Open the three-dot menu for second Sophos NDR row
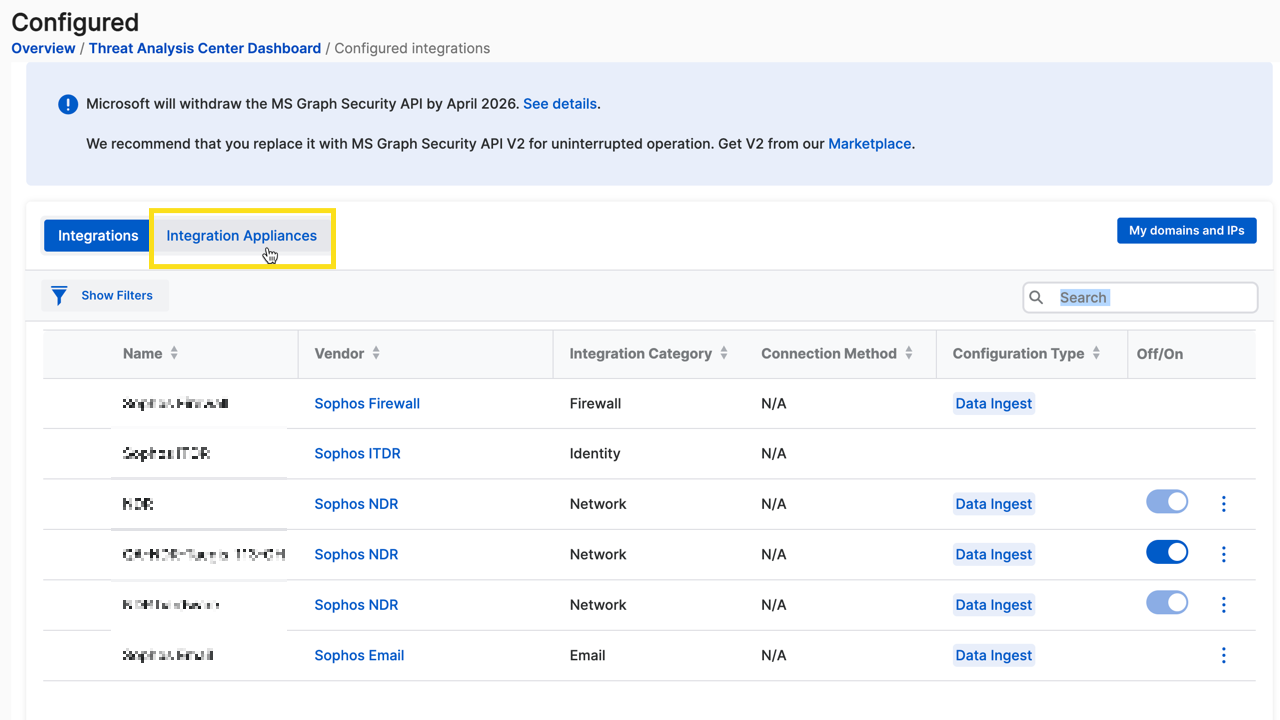This screenshot has width=1280, height=720. tap(1224, 554)
